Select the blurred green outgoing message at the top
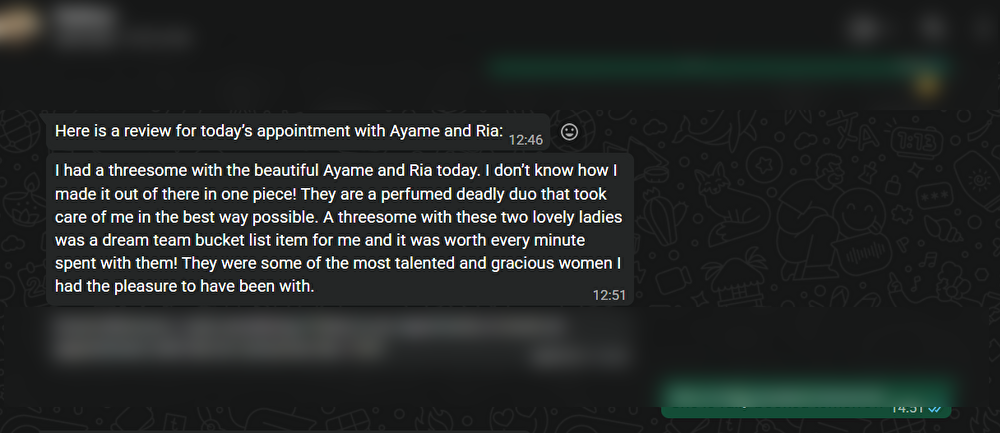1000x433 pixels. pyautogui.click(x=715, y=68)
